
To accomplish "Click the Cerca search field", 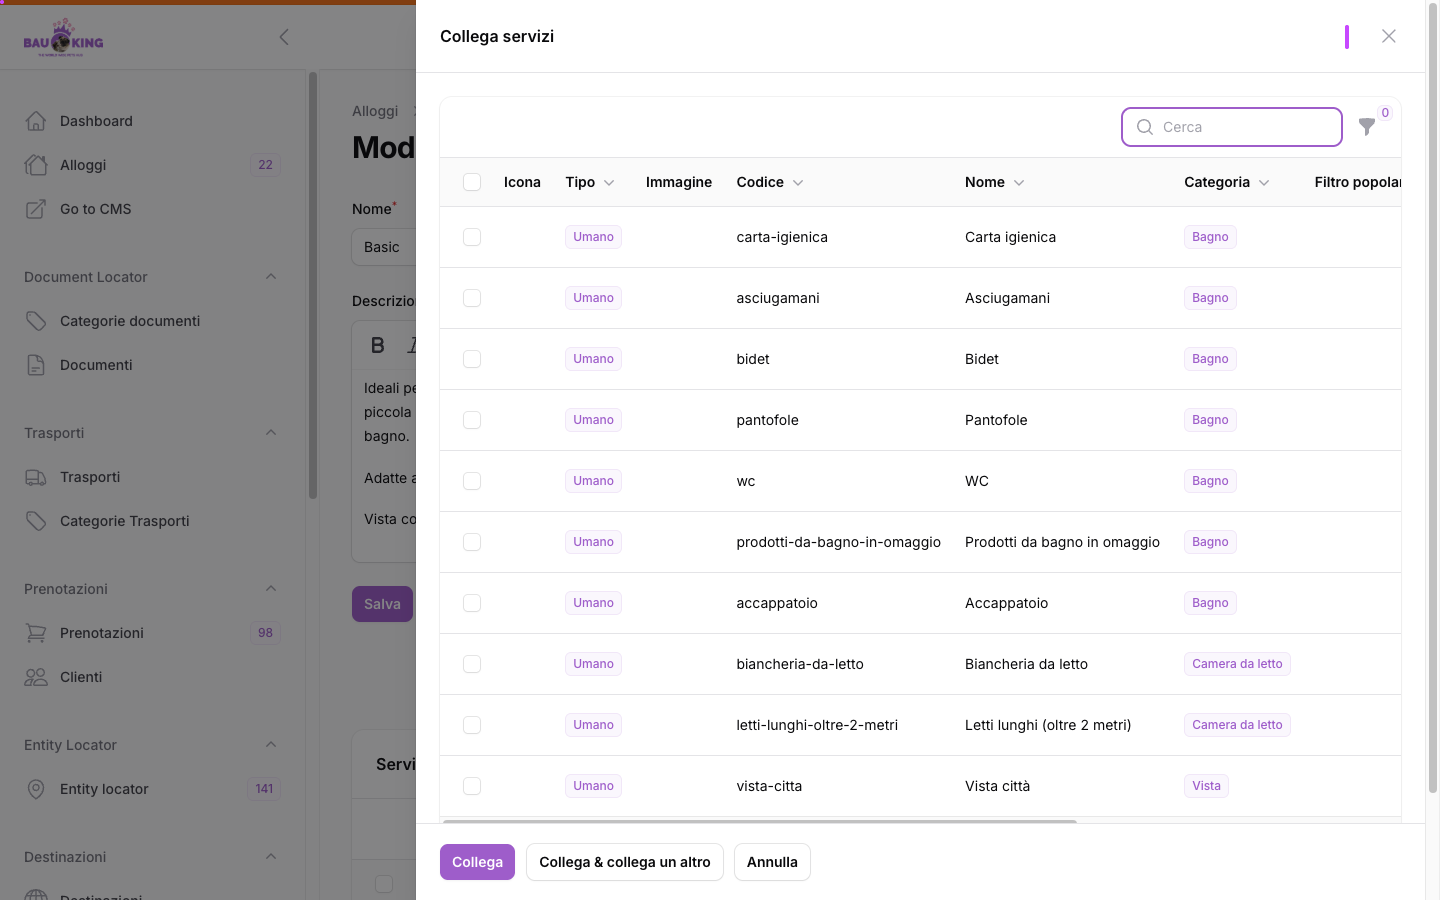I will tap(1232, 127).
